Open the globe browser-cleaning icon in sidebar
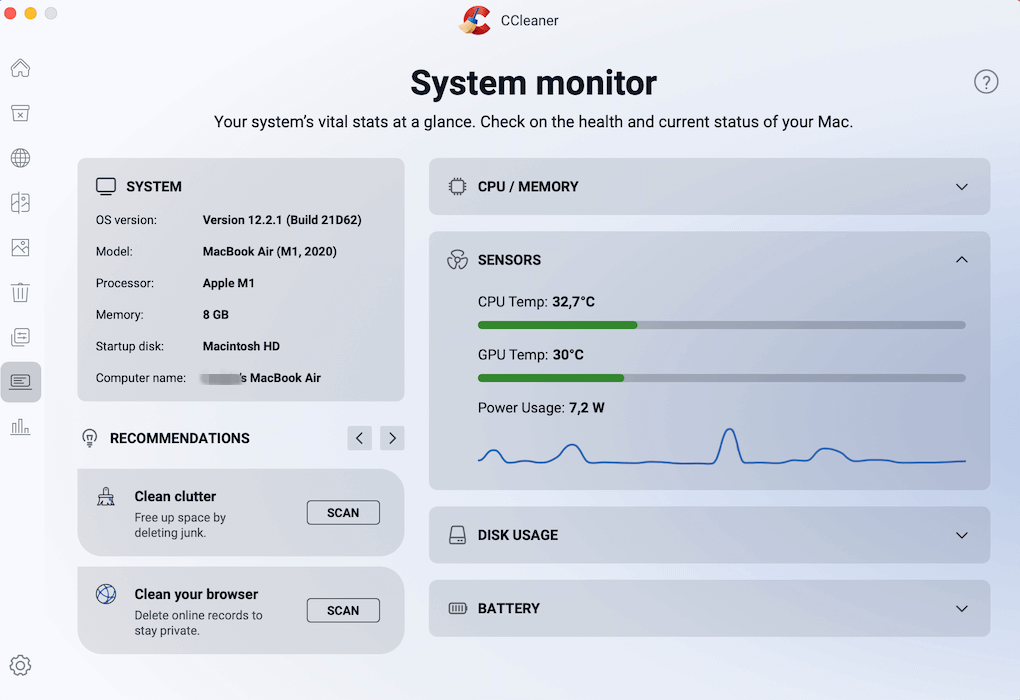1020x700 pixels. point(20,157)
